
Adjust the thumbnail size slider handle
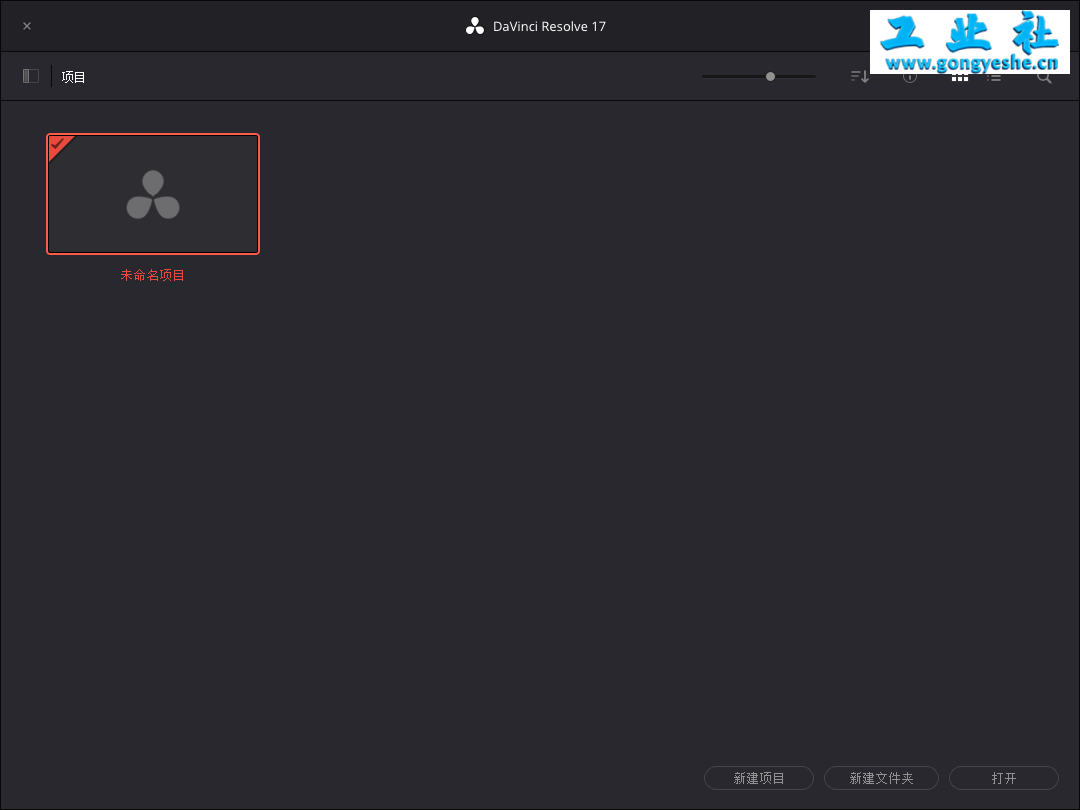770,76
